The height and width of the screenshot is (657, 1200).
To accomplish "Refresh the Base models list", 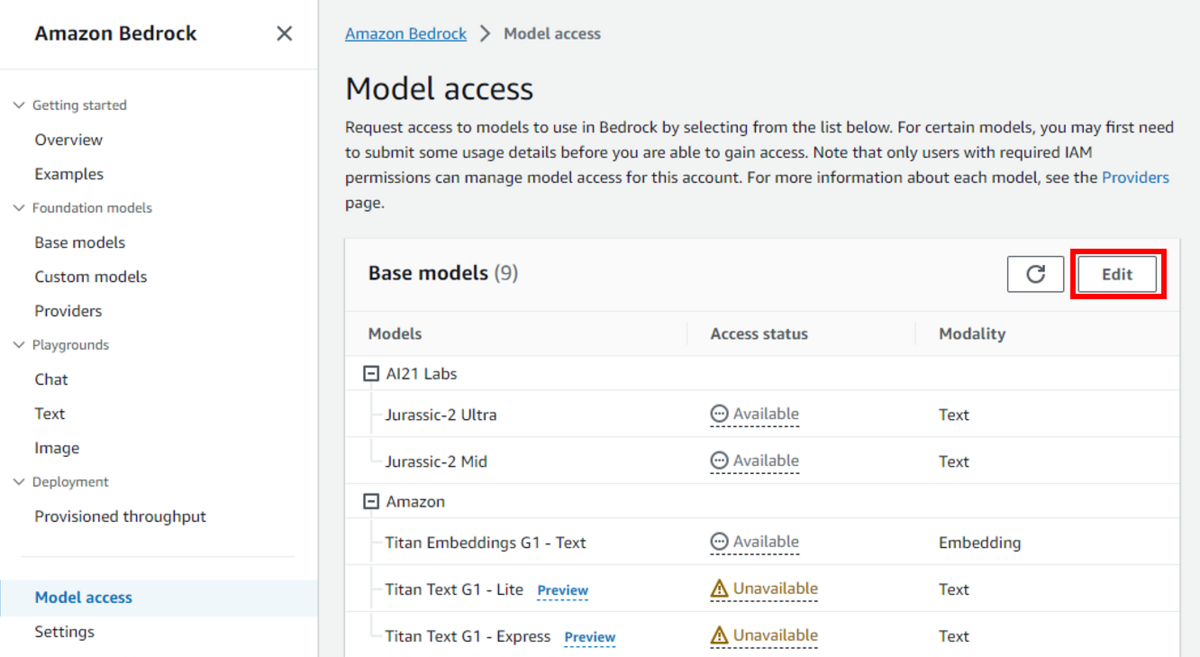I will (x=1035, y=274).
